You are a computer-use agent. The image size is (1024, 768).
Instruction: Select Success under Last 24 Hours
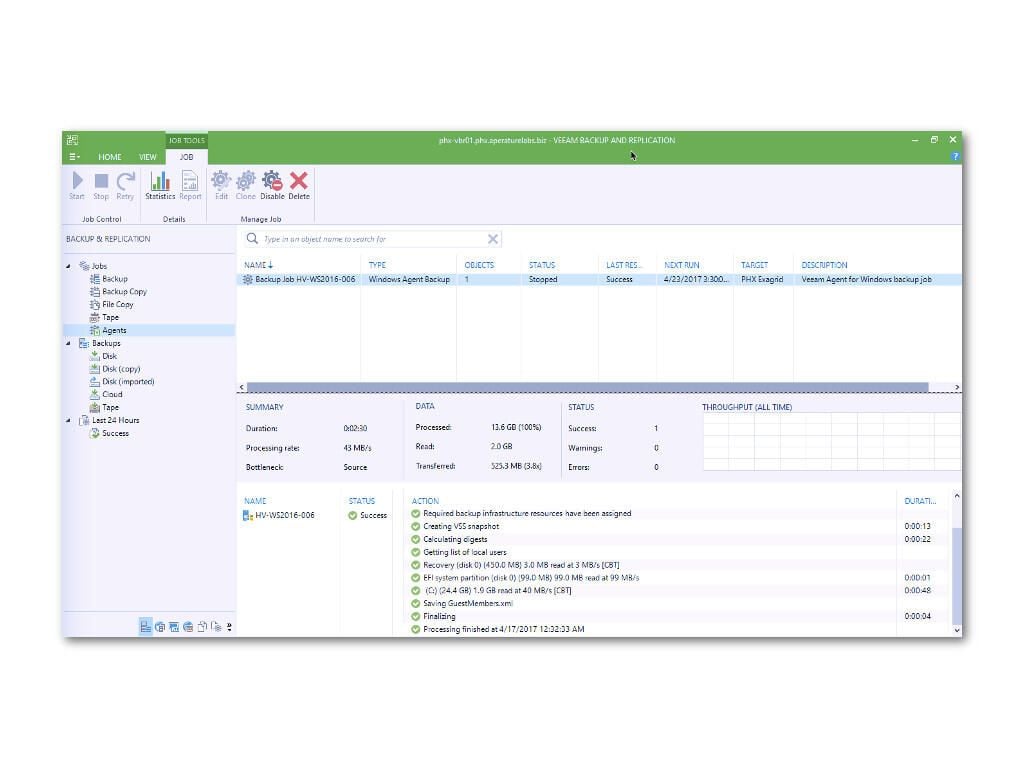pos(109,433)
